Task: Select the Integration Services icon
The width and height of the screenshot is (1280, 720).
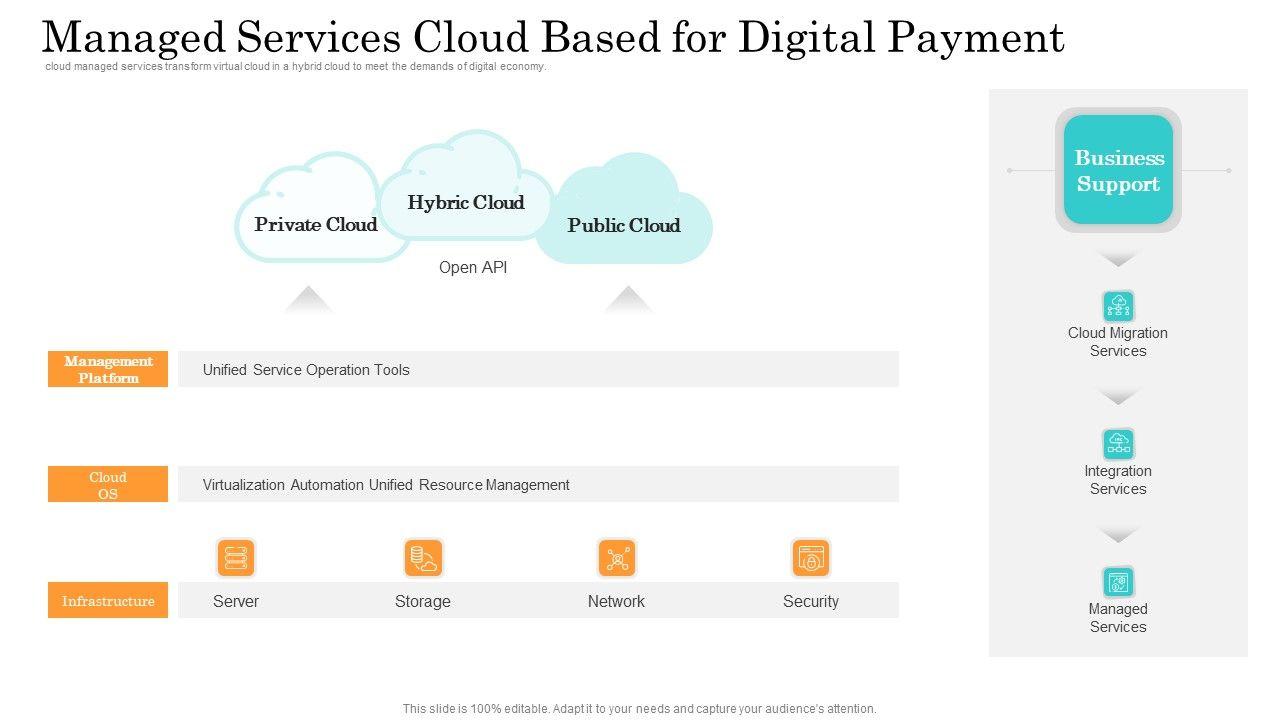Action: (x=1118, y=444)
